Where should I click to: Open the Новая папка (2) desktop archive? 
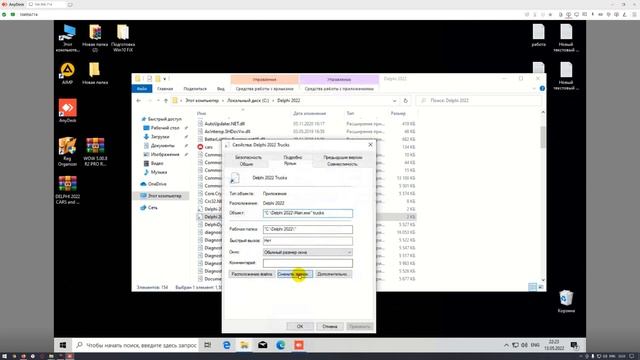tap(95, 38)
